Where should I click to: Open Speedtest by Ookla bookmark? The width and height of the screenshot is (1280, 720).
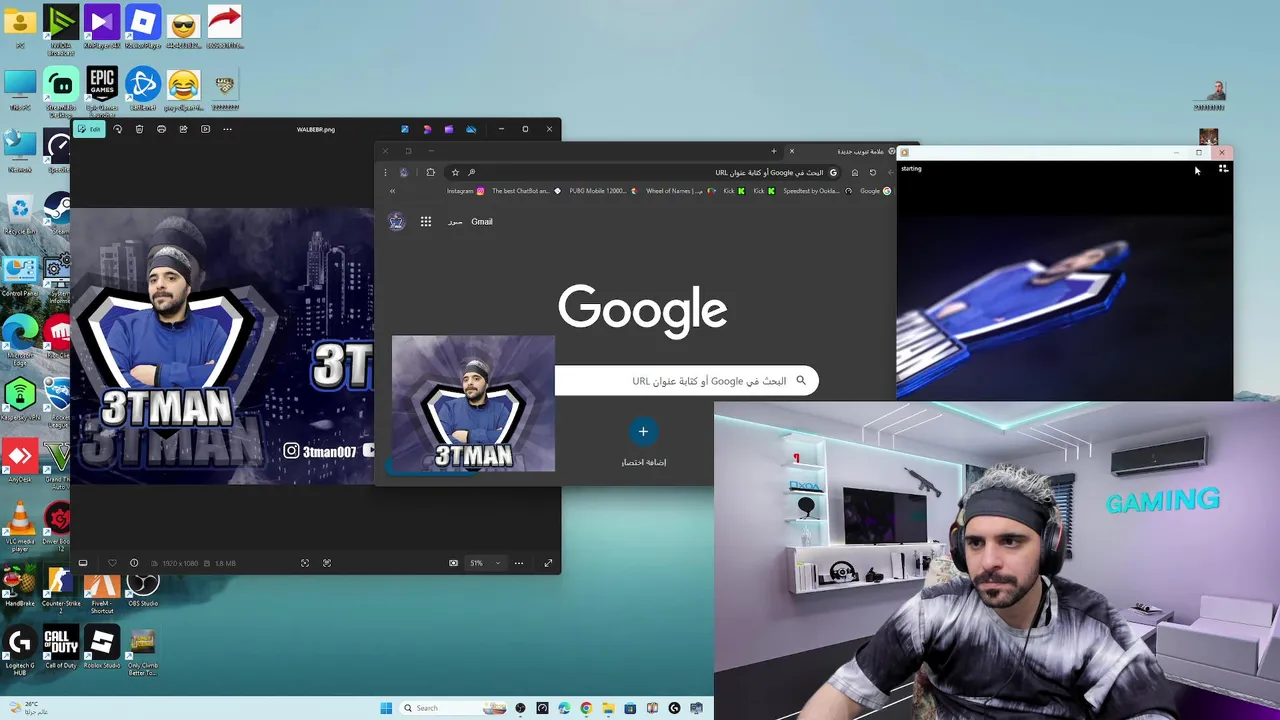tap(817, 191)
